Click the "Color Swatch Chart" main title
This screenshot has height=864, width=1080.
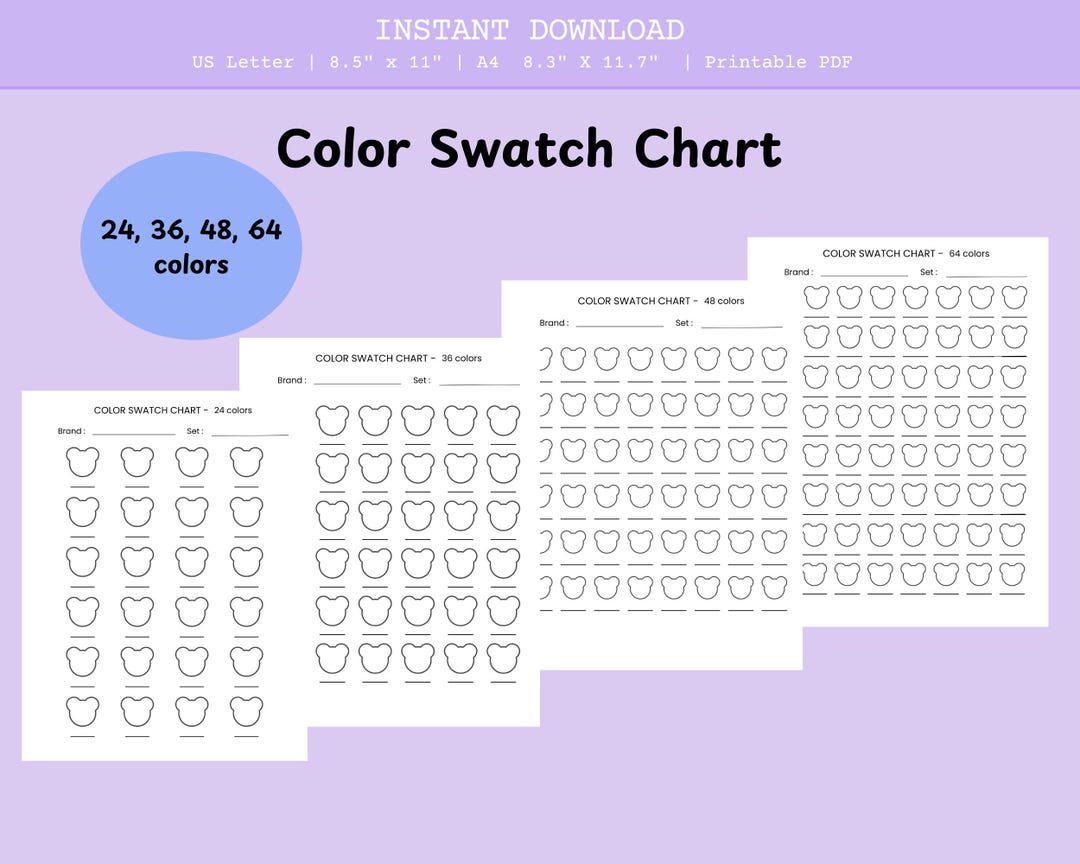529,148
